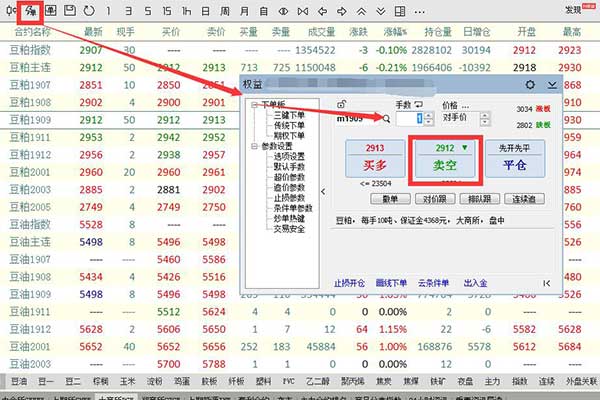Screen dimensions: 600x400
Task: Select the 15 minute period in toolbar
Action: 166,11
